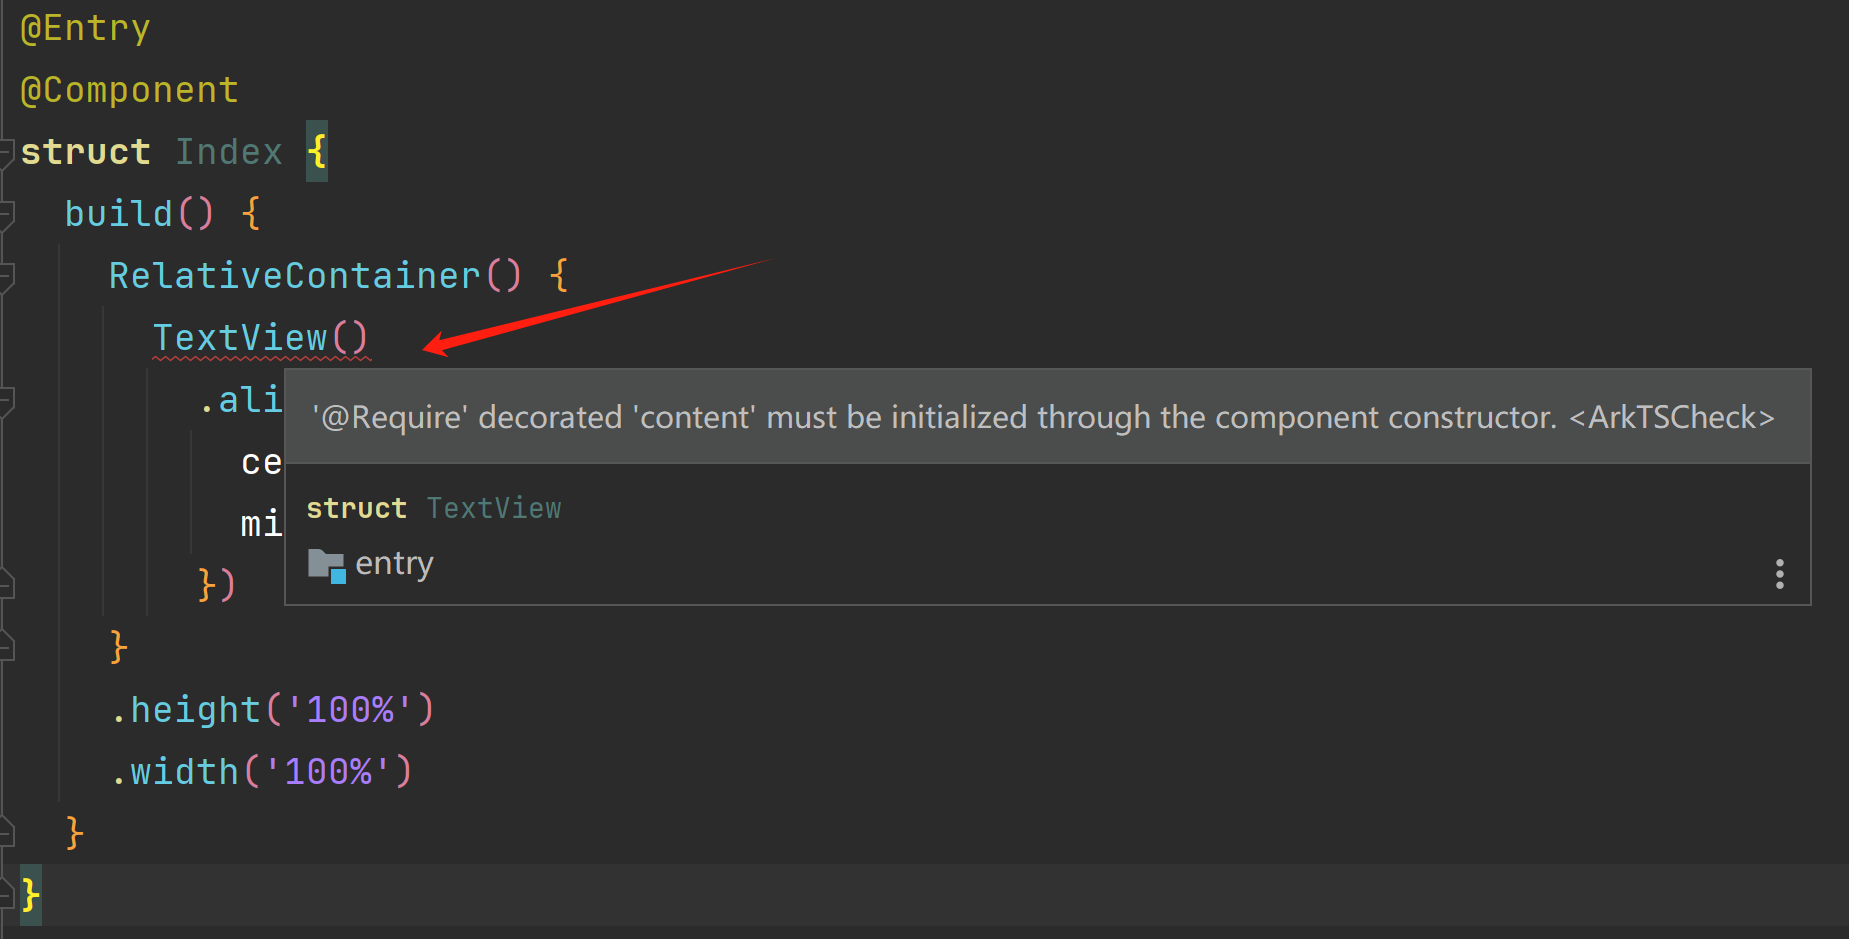
Task: Click fold end marker at the }) line
Action: pos(7,584)
